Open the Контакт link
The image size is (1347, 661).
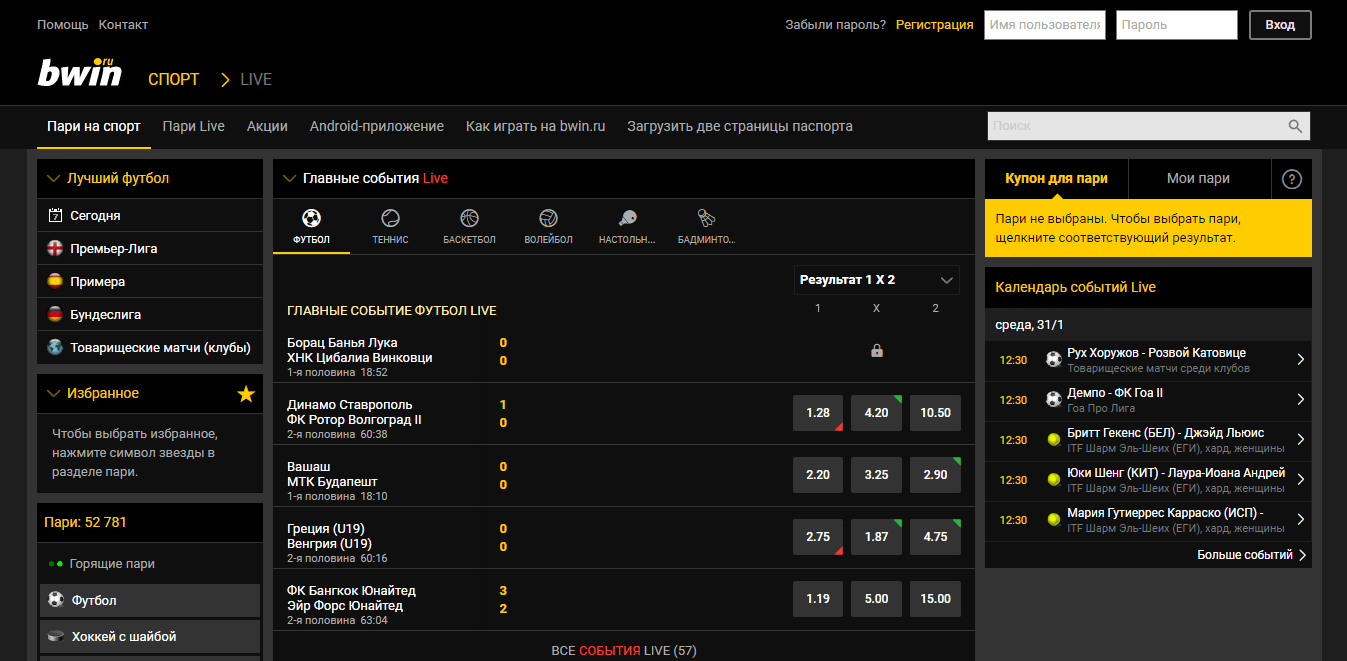click(x=123, y=25)
